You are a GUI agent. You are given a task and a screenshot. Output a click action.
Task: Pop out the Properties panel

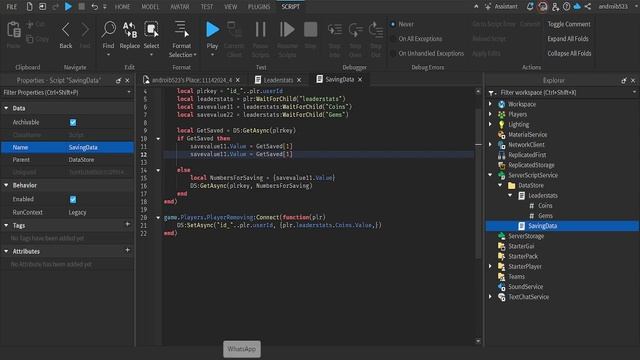point(118,81)
